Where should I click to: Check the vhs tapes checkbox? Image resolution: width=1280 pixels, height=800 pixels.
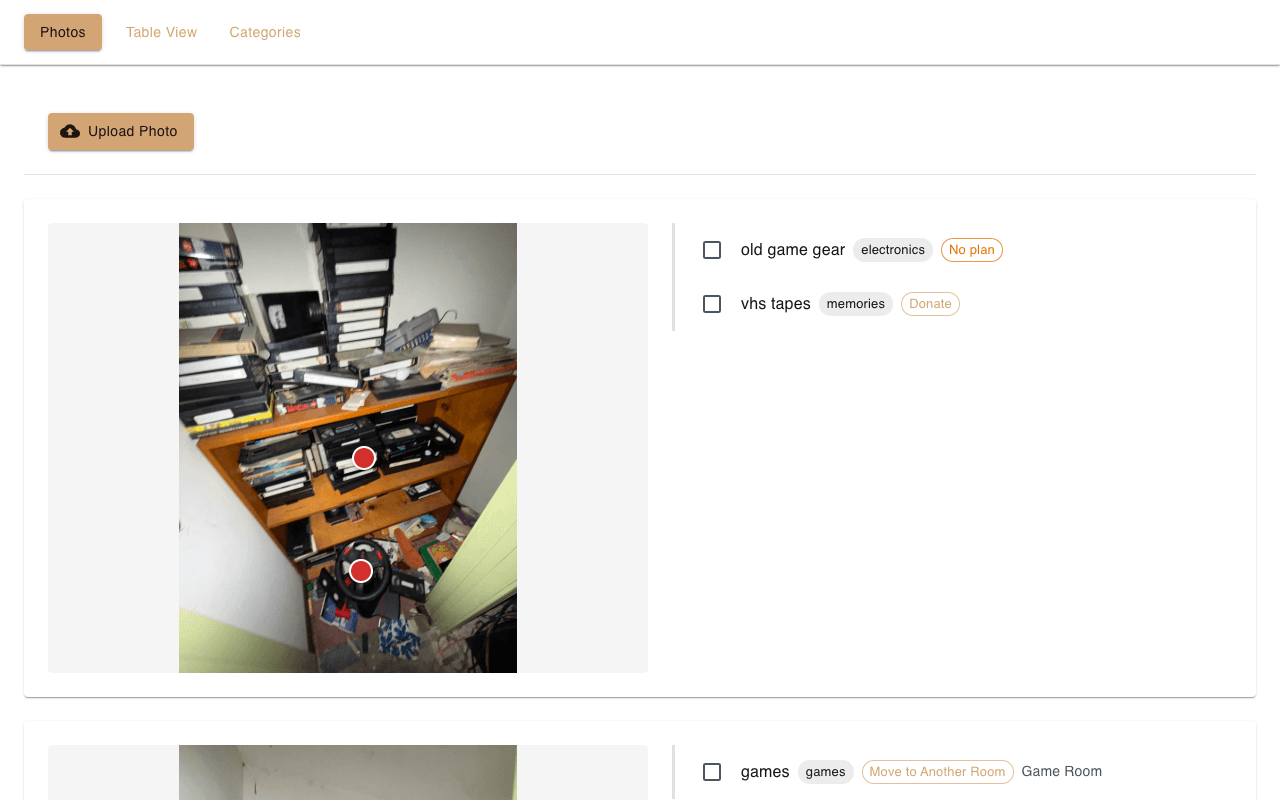[712, 304]
